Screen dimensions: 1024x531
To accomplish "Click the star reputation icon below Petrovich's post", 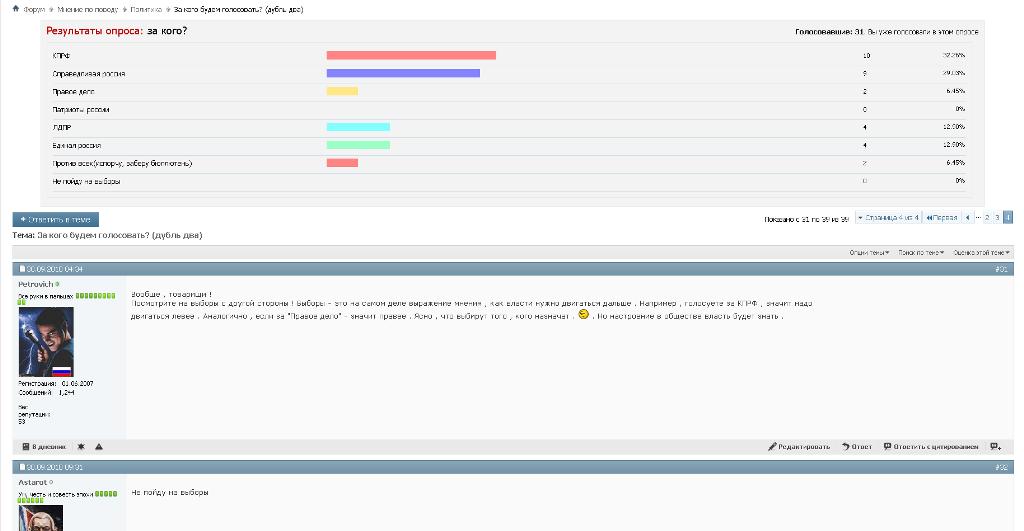I will point(81,447).
